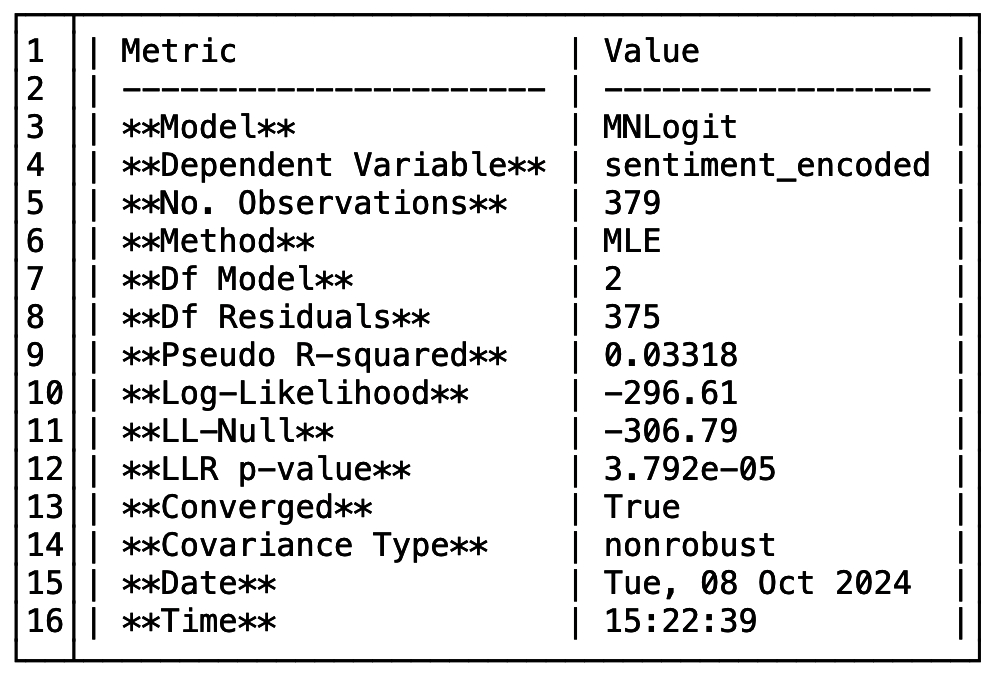
Task: Click the Converged value True
Action: [642, 507]
